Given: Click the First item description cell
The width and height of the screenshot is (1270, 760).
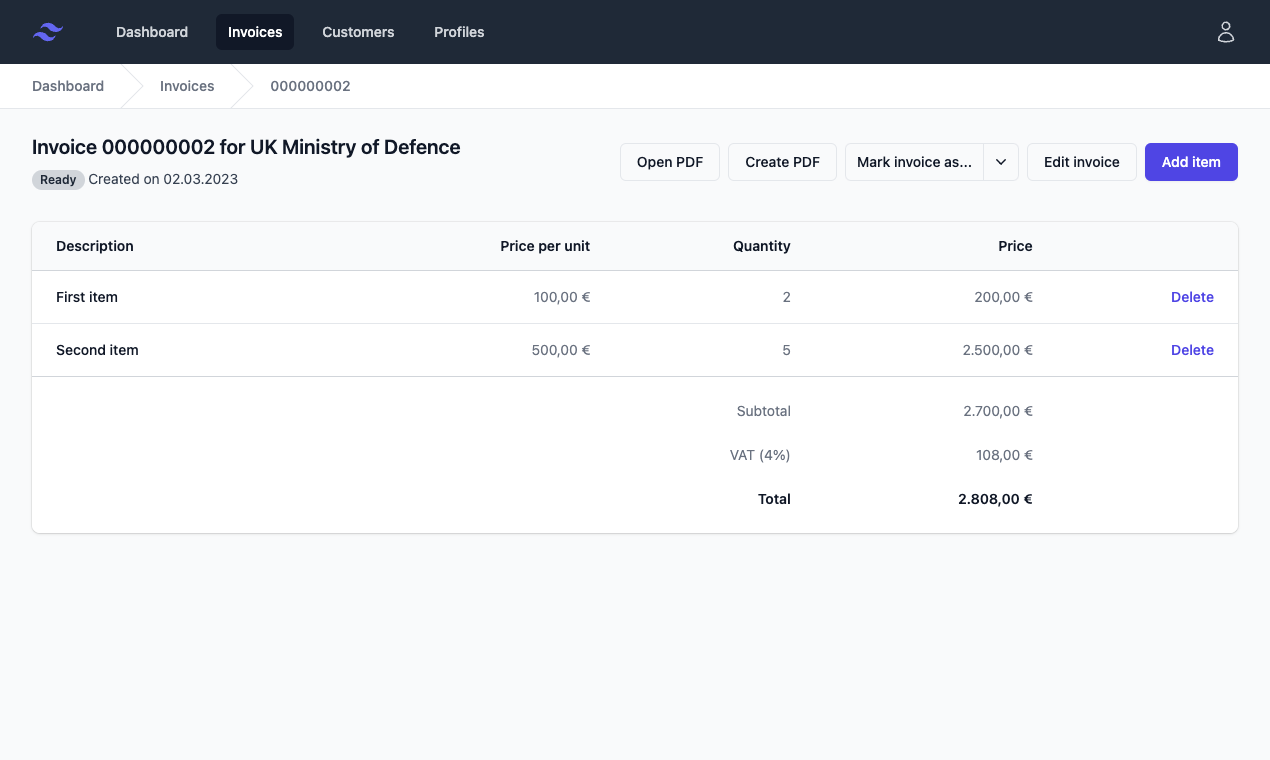Looking at the screenshot, I should coord(87,297).
